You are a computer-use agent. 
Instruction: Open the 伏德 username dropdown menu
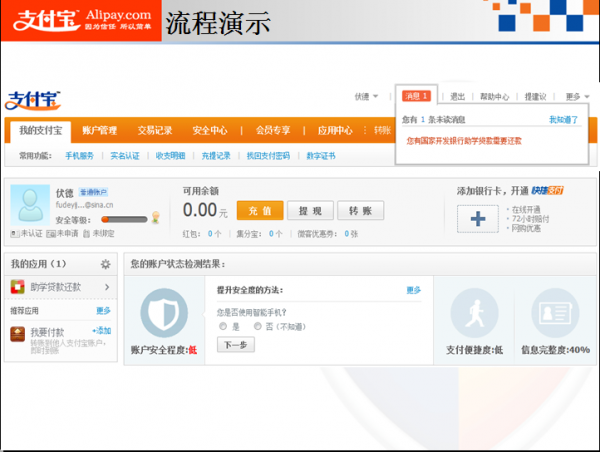click(x=368, y=97)
